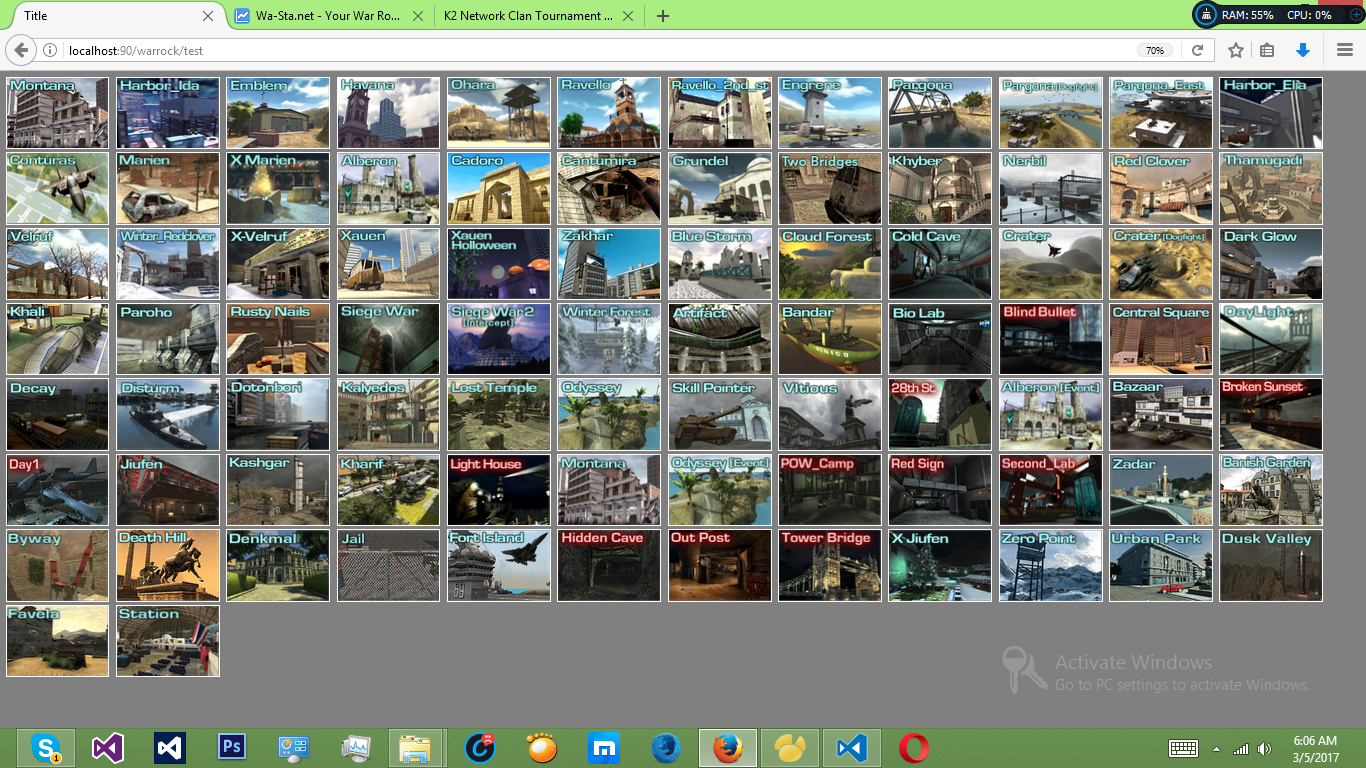Open File Explorer from the taskbar
This screenshot has width=1366, height=768.
point(415,748)
